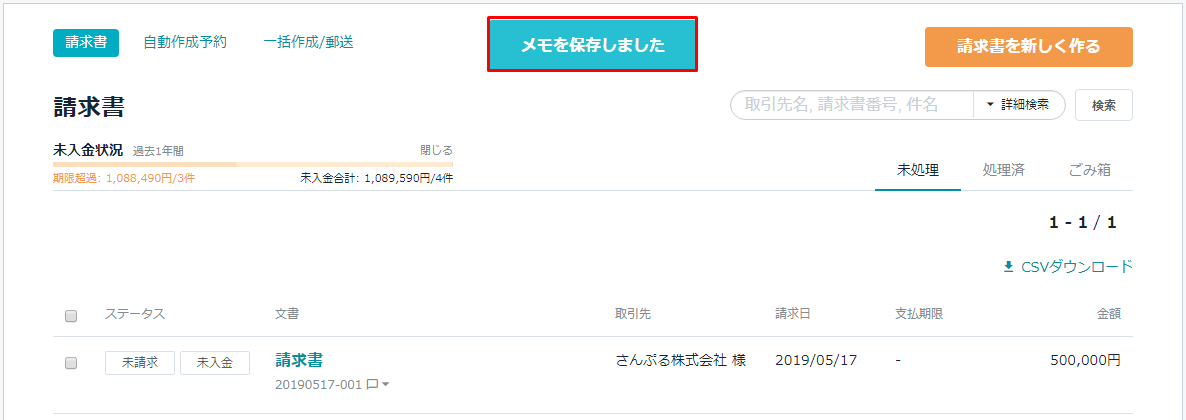The height and width of the screenshot is (420, 1186).
Task: Switch to the 処理済 tab
Action: tap(1004, 170)
